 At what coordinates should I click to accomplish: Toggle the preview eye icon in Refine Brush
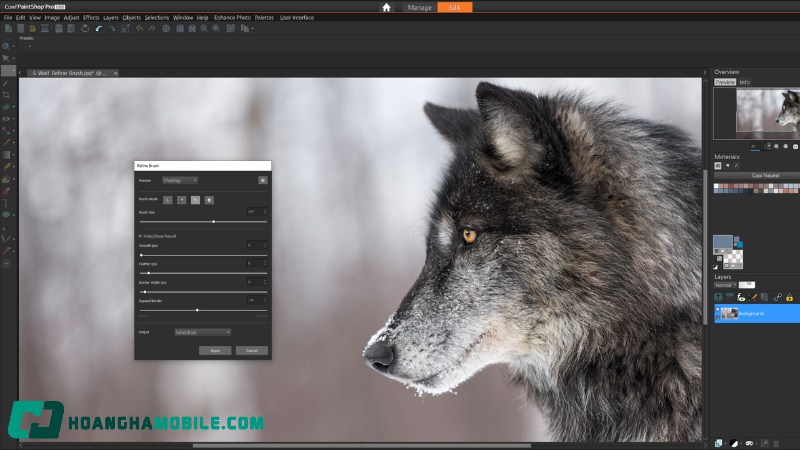[263, 180]
